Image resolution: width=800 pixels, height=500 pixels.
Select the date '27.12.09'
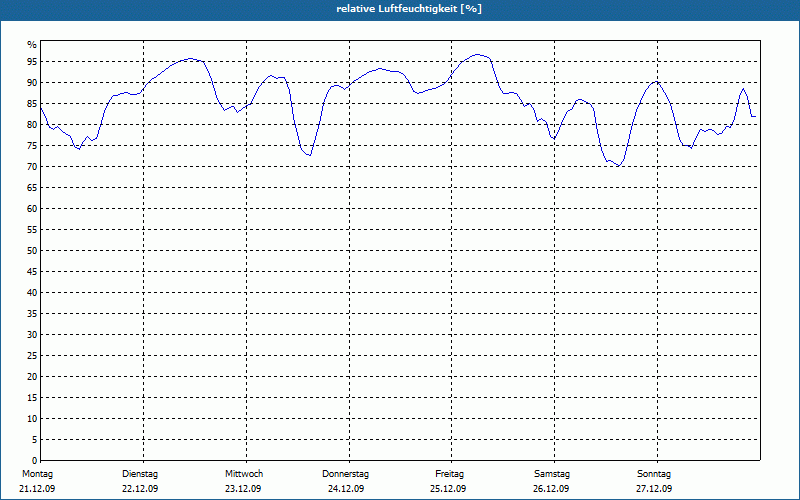pyautogui.click(x=654, y=489)
